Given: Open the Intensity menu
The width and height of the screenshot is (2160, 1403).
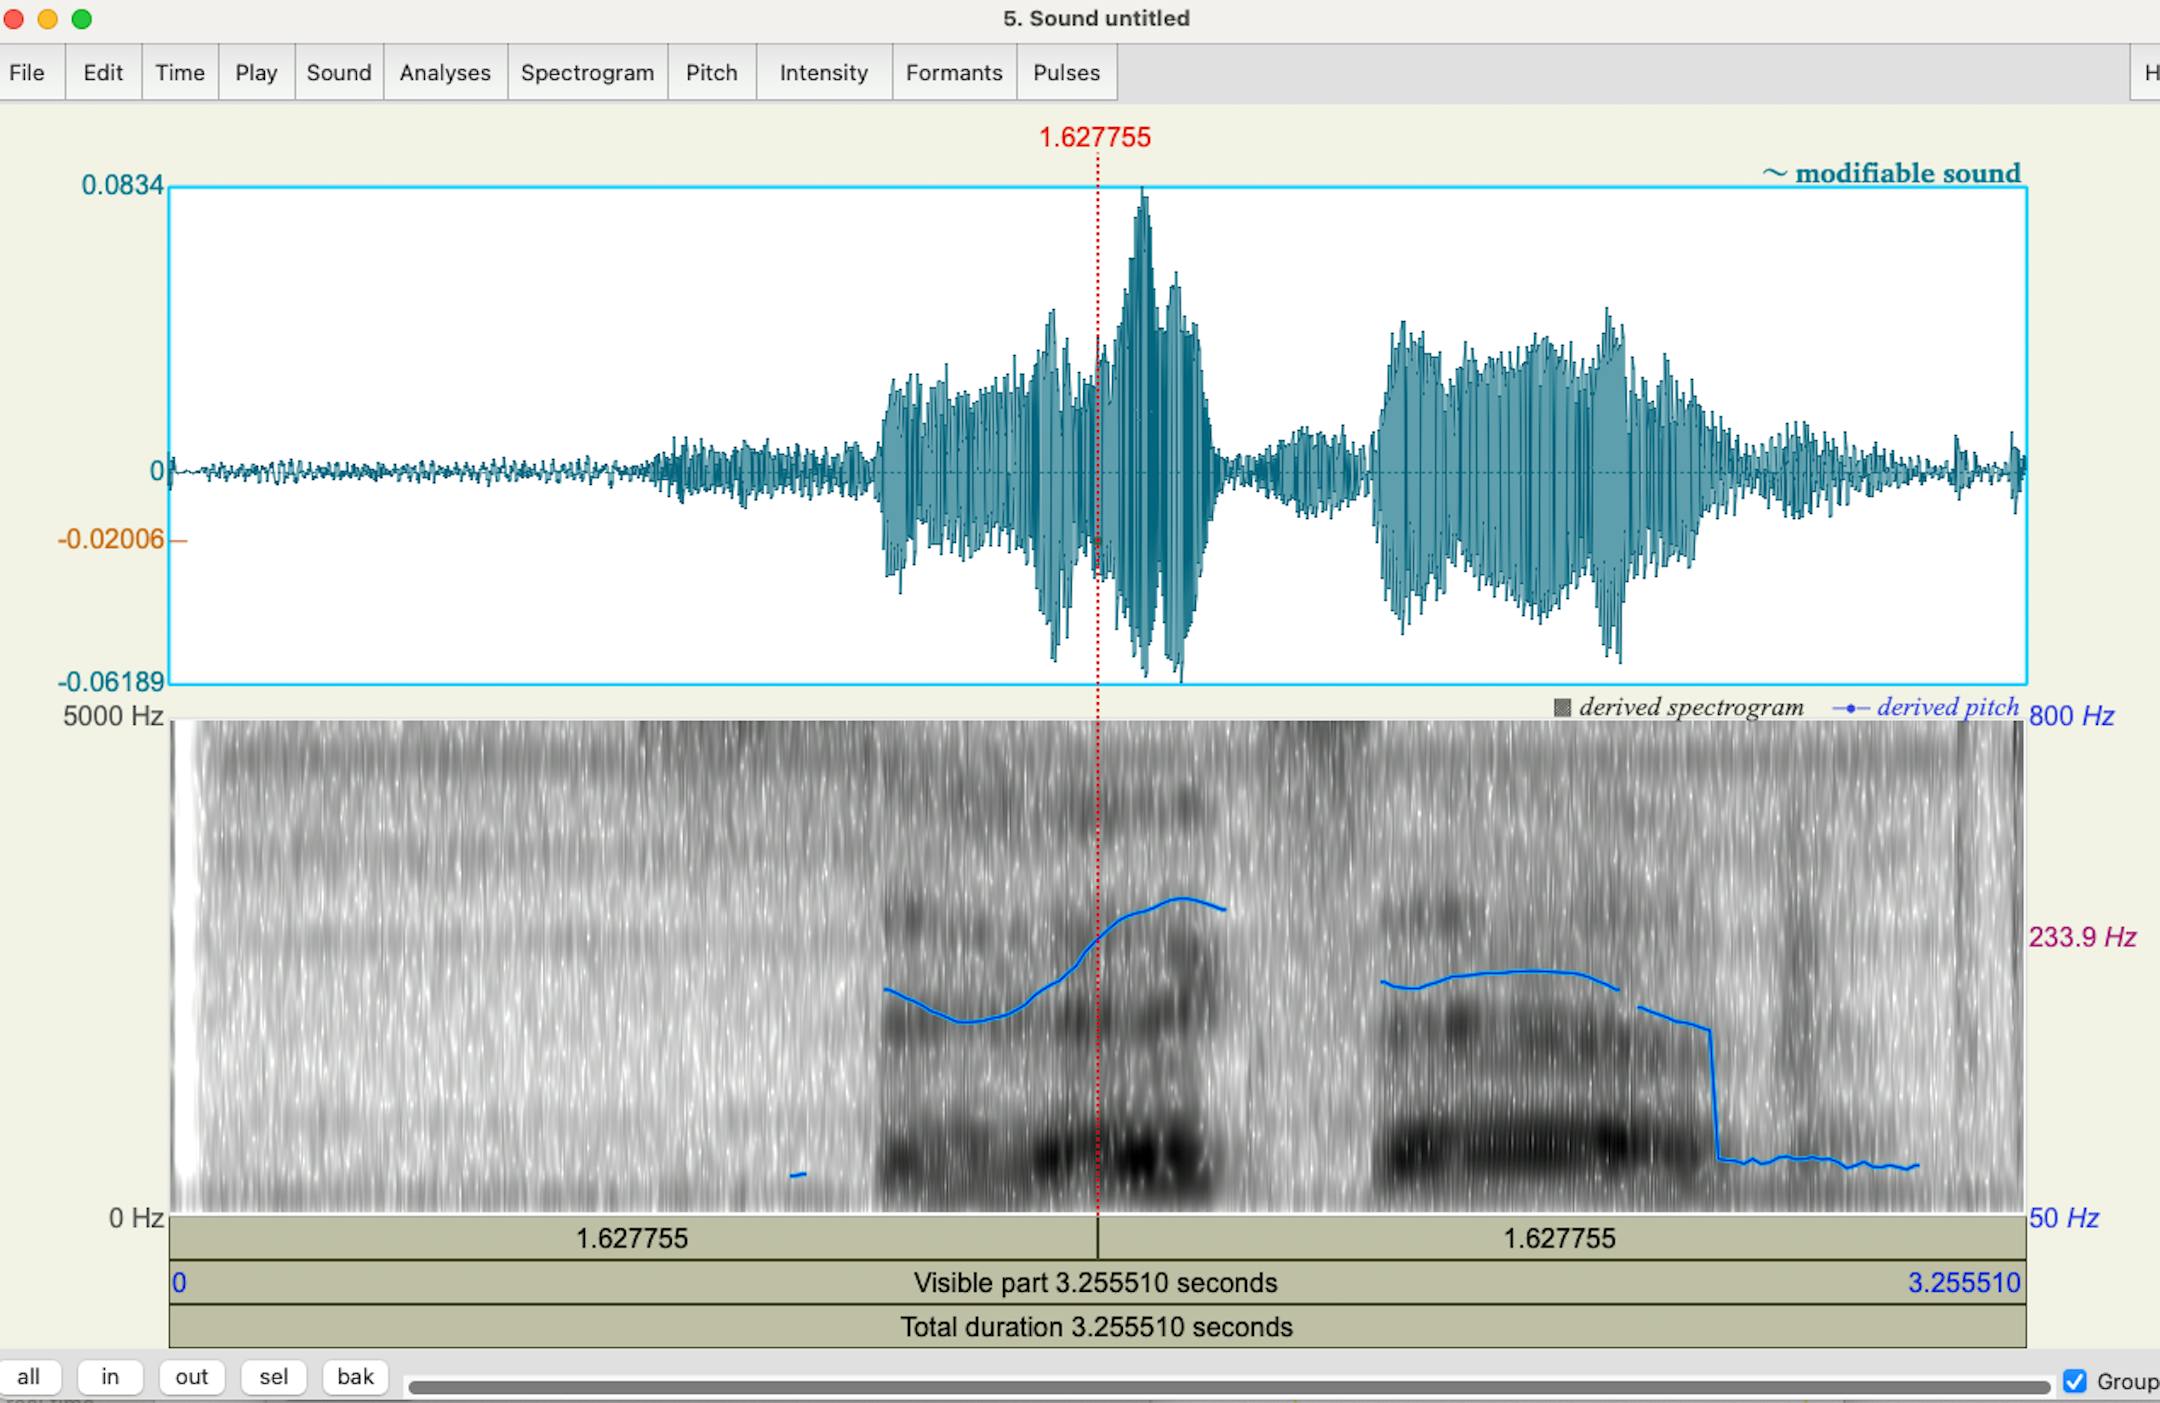Looking at the screenshot, I should coord(823,72).
